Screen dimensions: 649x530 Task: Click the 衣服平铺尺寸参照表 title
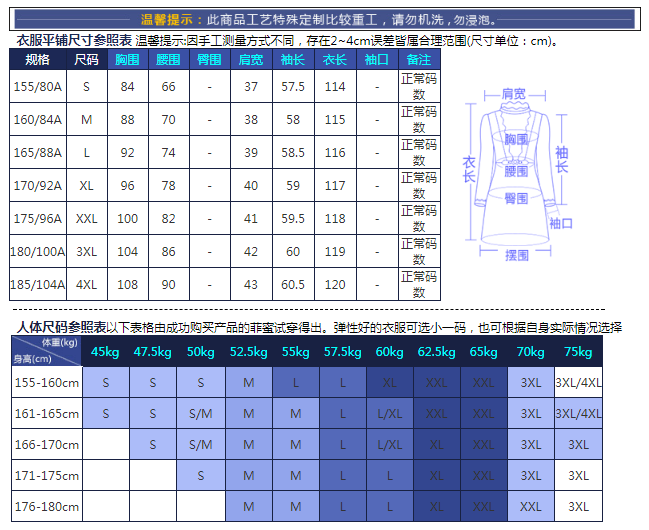[74, 41]
